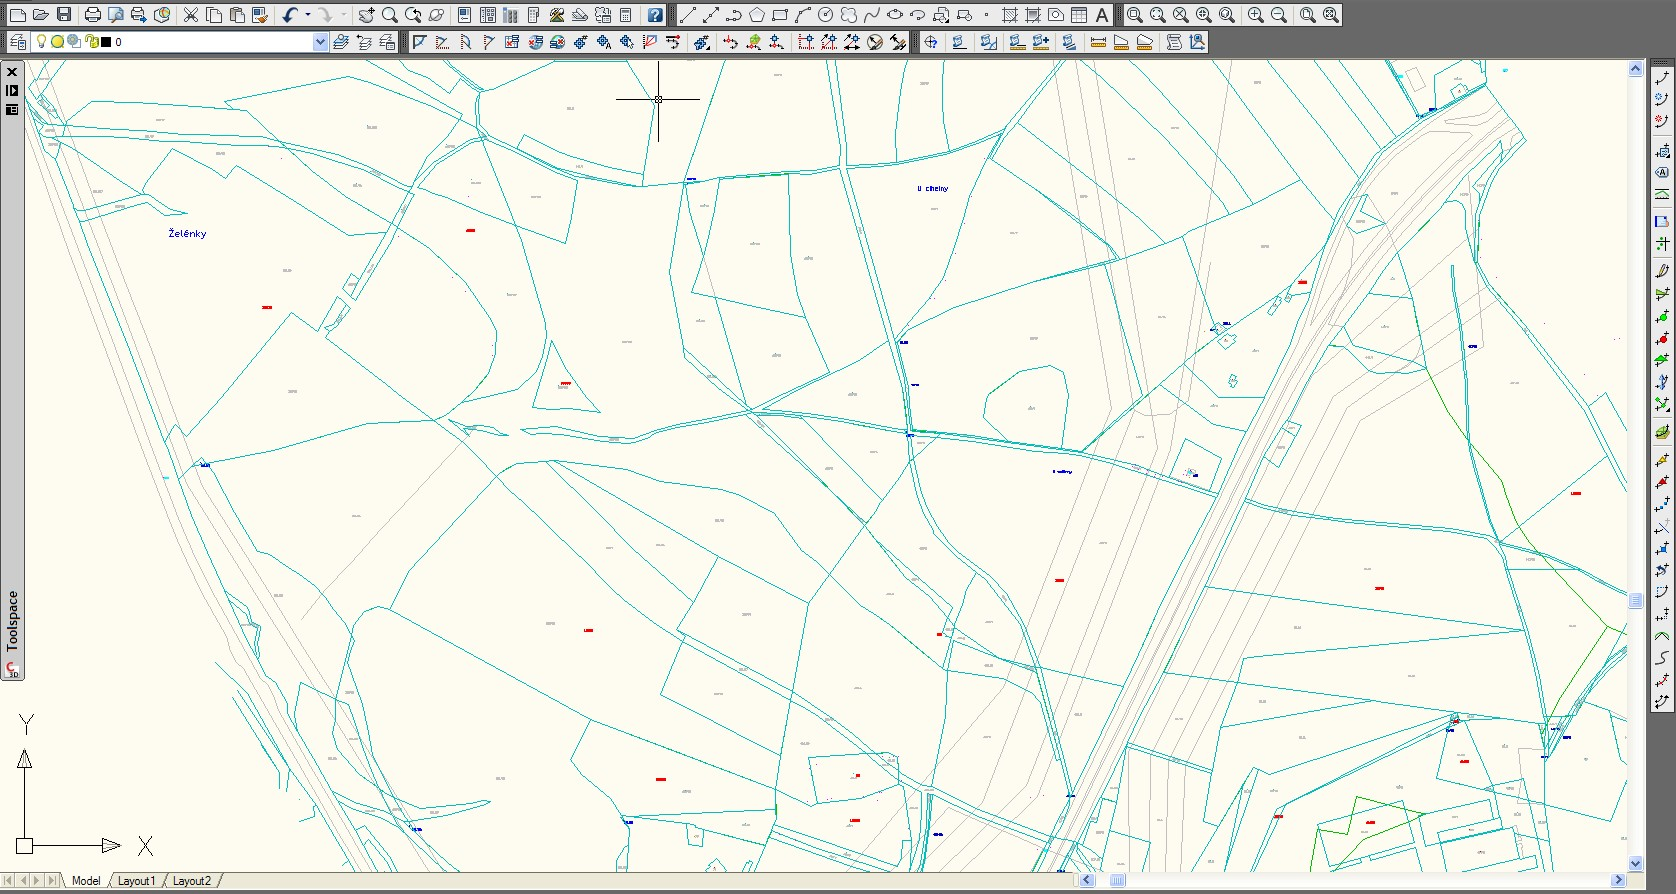This screenshot has height=894, width=1676.
Task: Open Plot Preview from the toolbar
Action: [x=116, y=15]
